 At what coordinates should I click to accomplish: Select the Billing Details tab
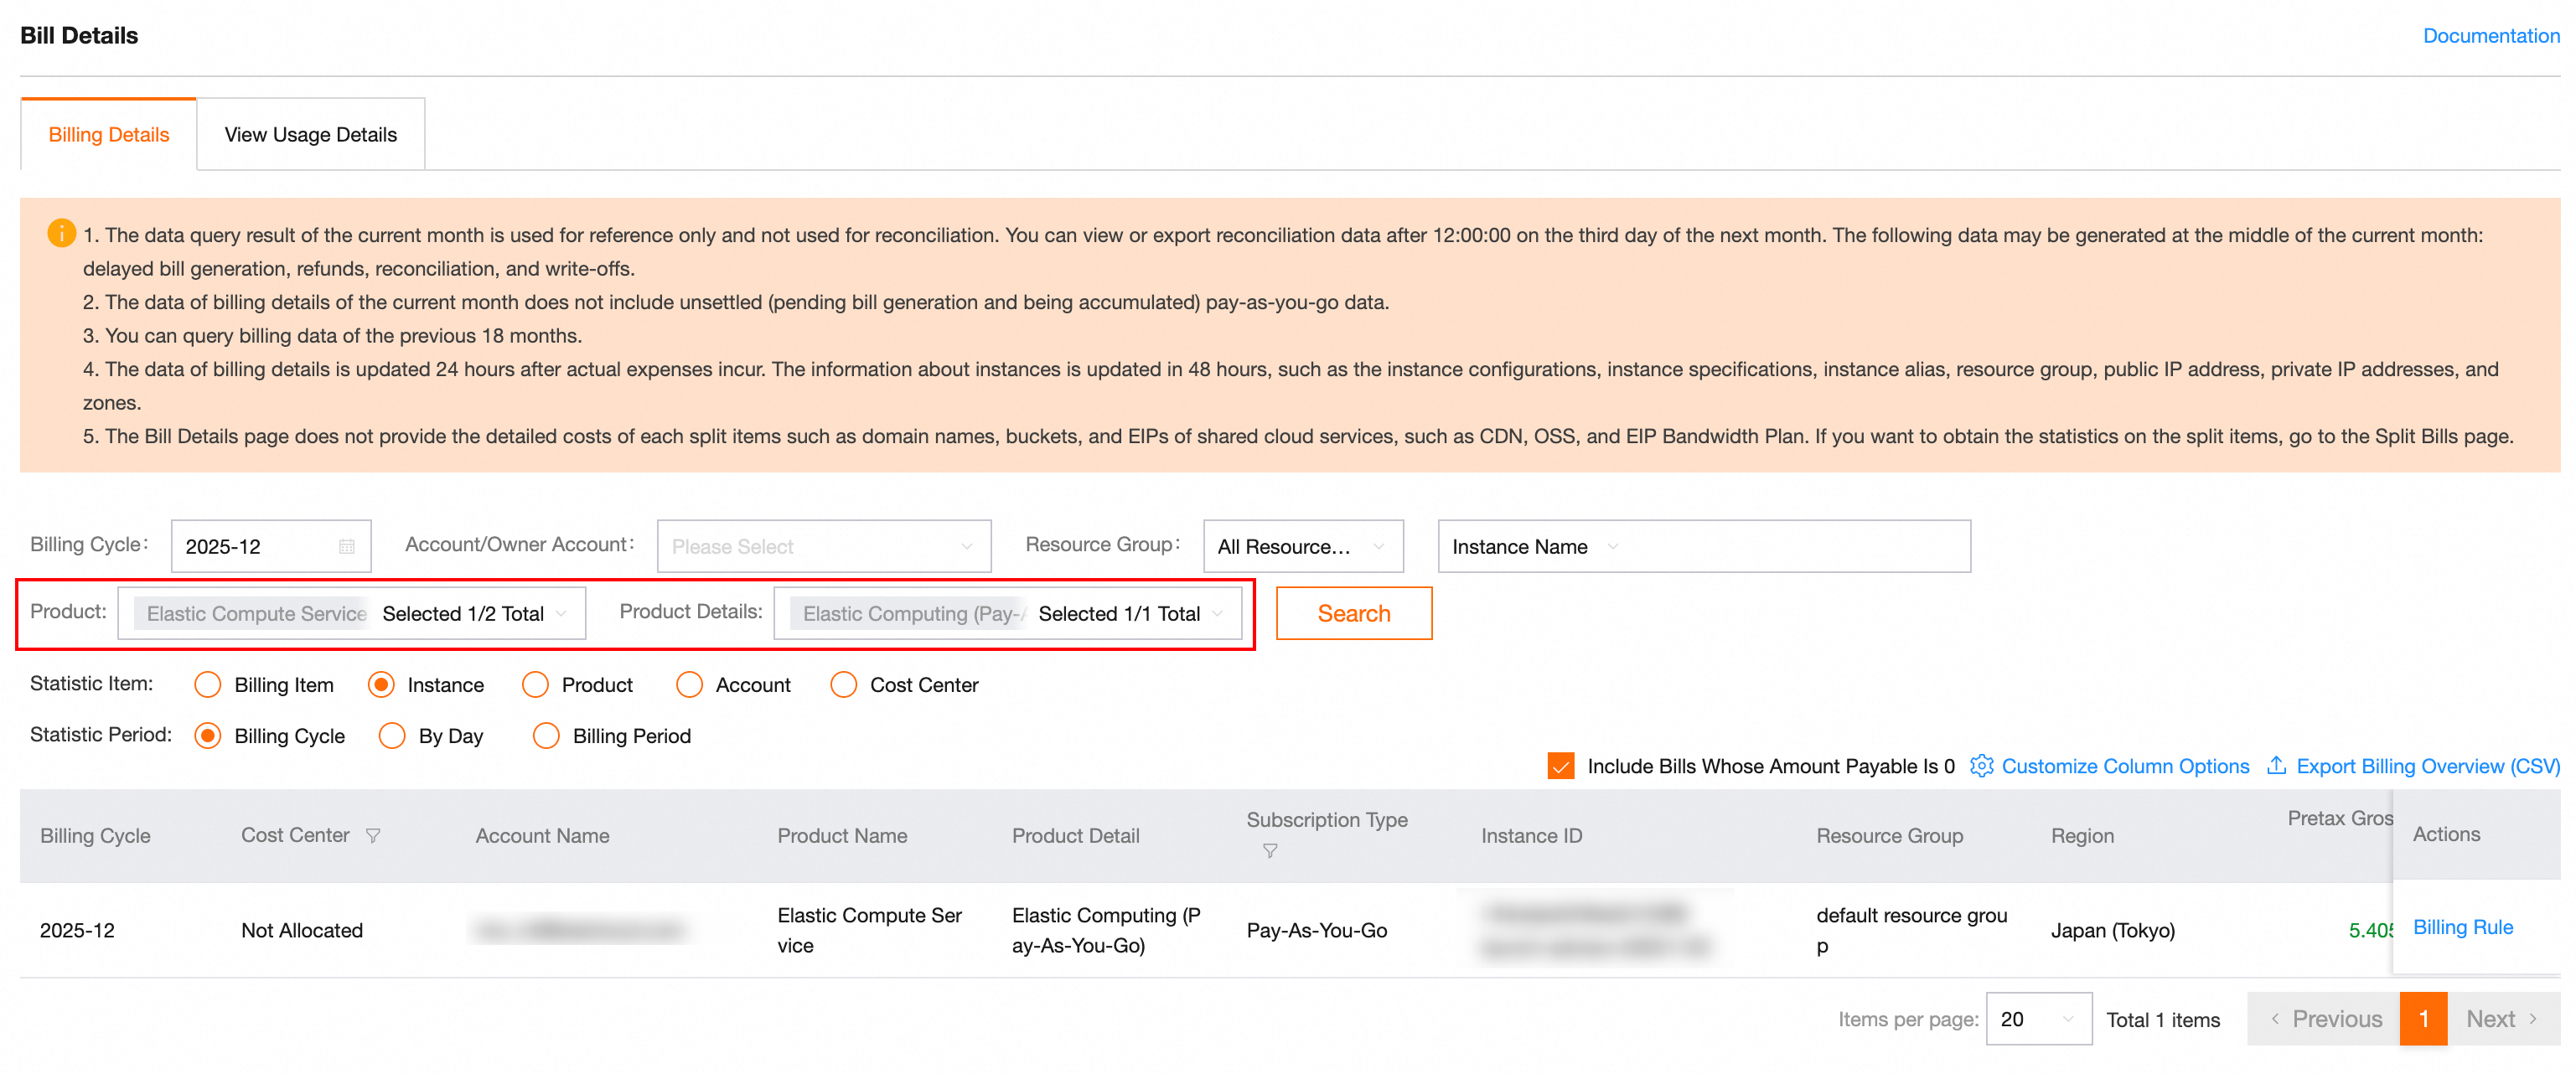coord(108,134)
